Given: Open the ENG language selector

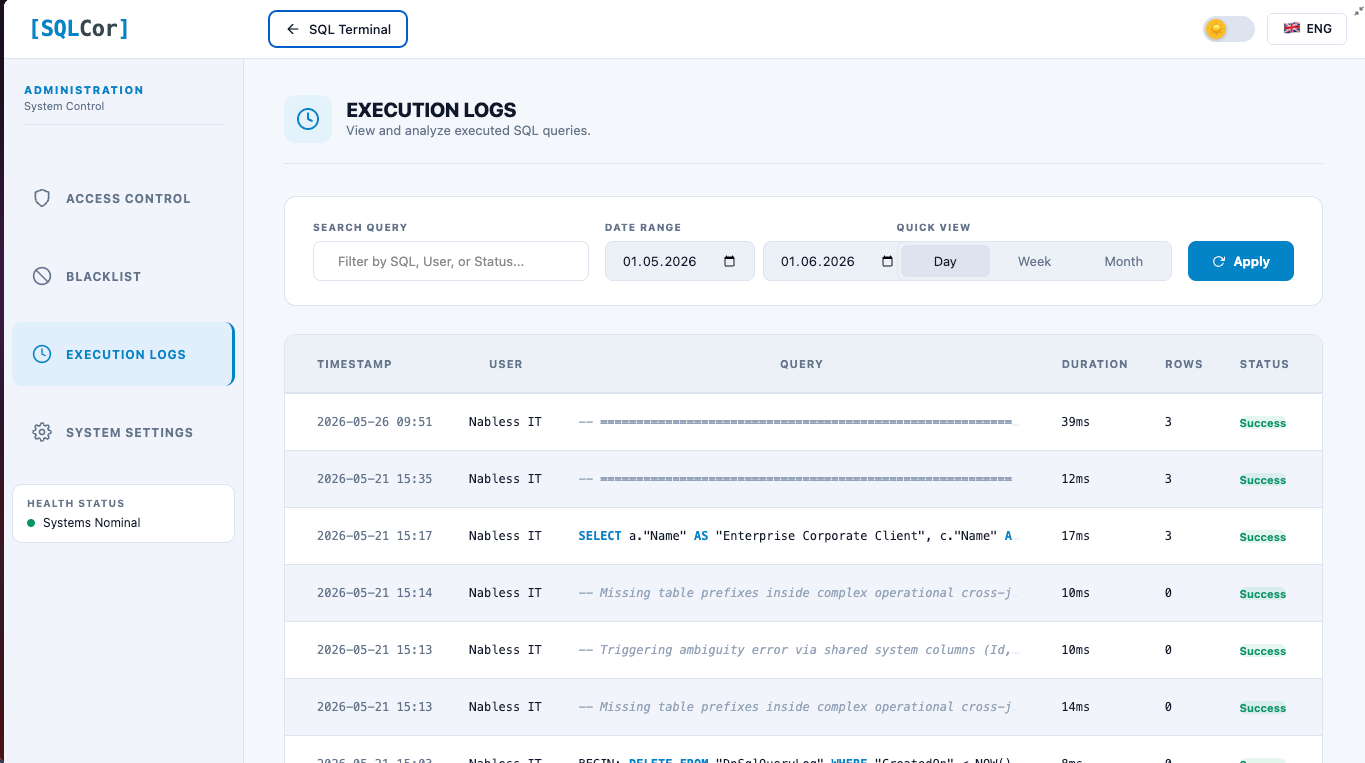Looking at the screenshot, I should coord(1306,29).
